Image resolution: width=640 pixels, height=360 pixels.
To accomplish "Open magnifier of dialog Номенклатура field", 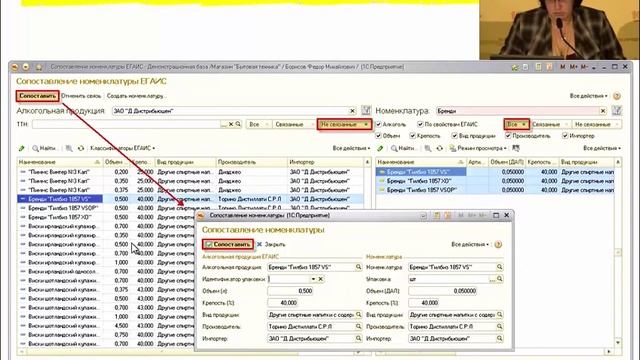I will point(500,267).
